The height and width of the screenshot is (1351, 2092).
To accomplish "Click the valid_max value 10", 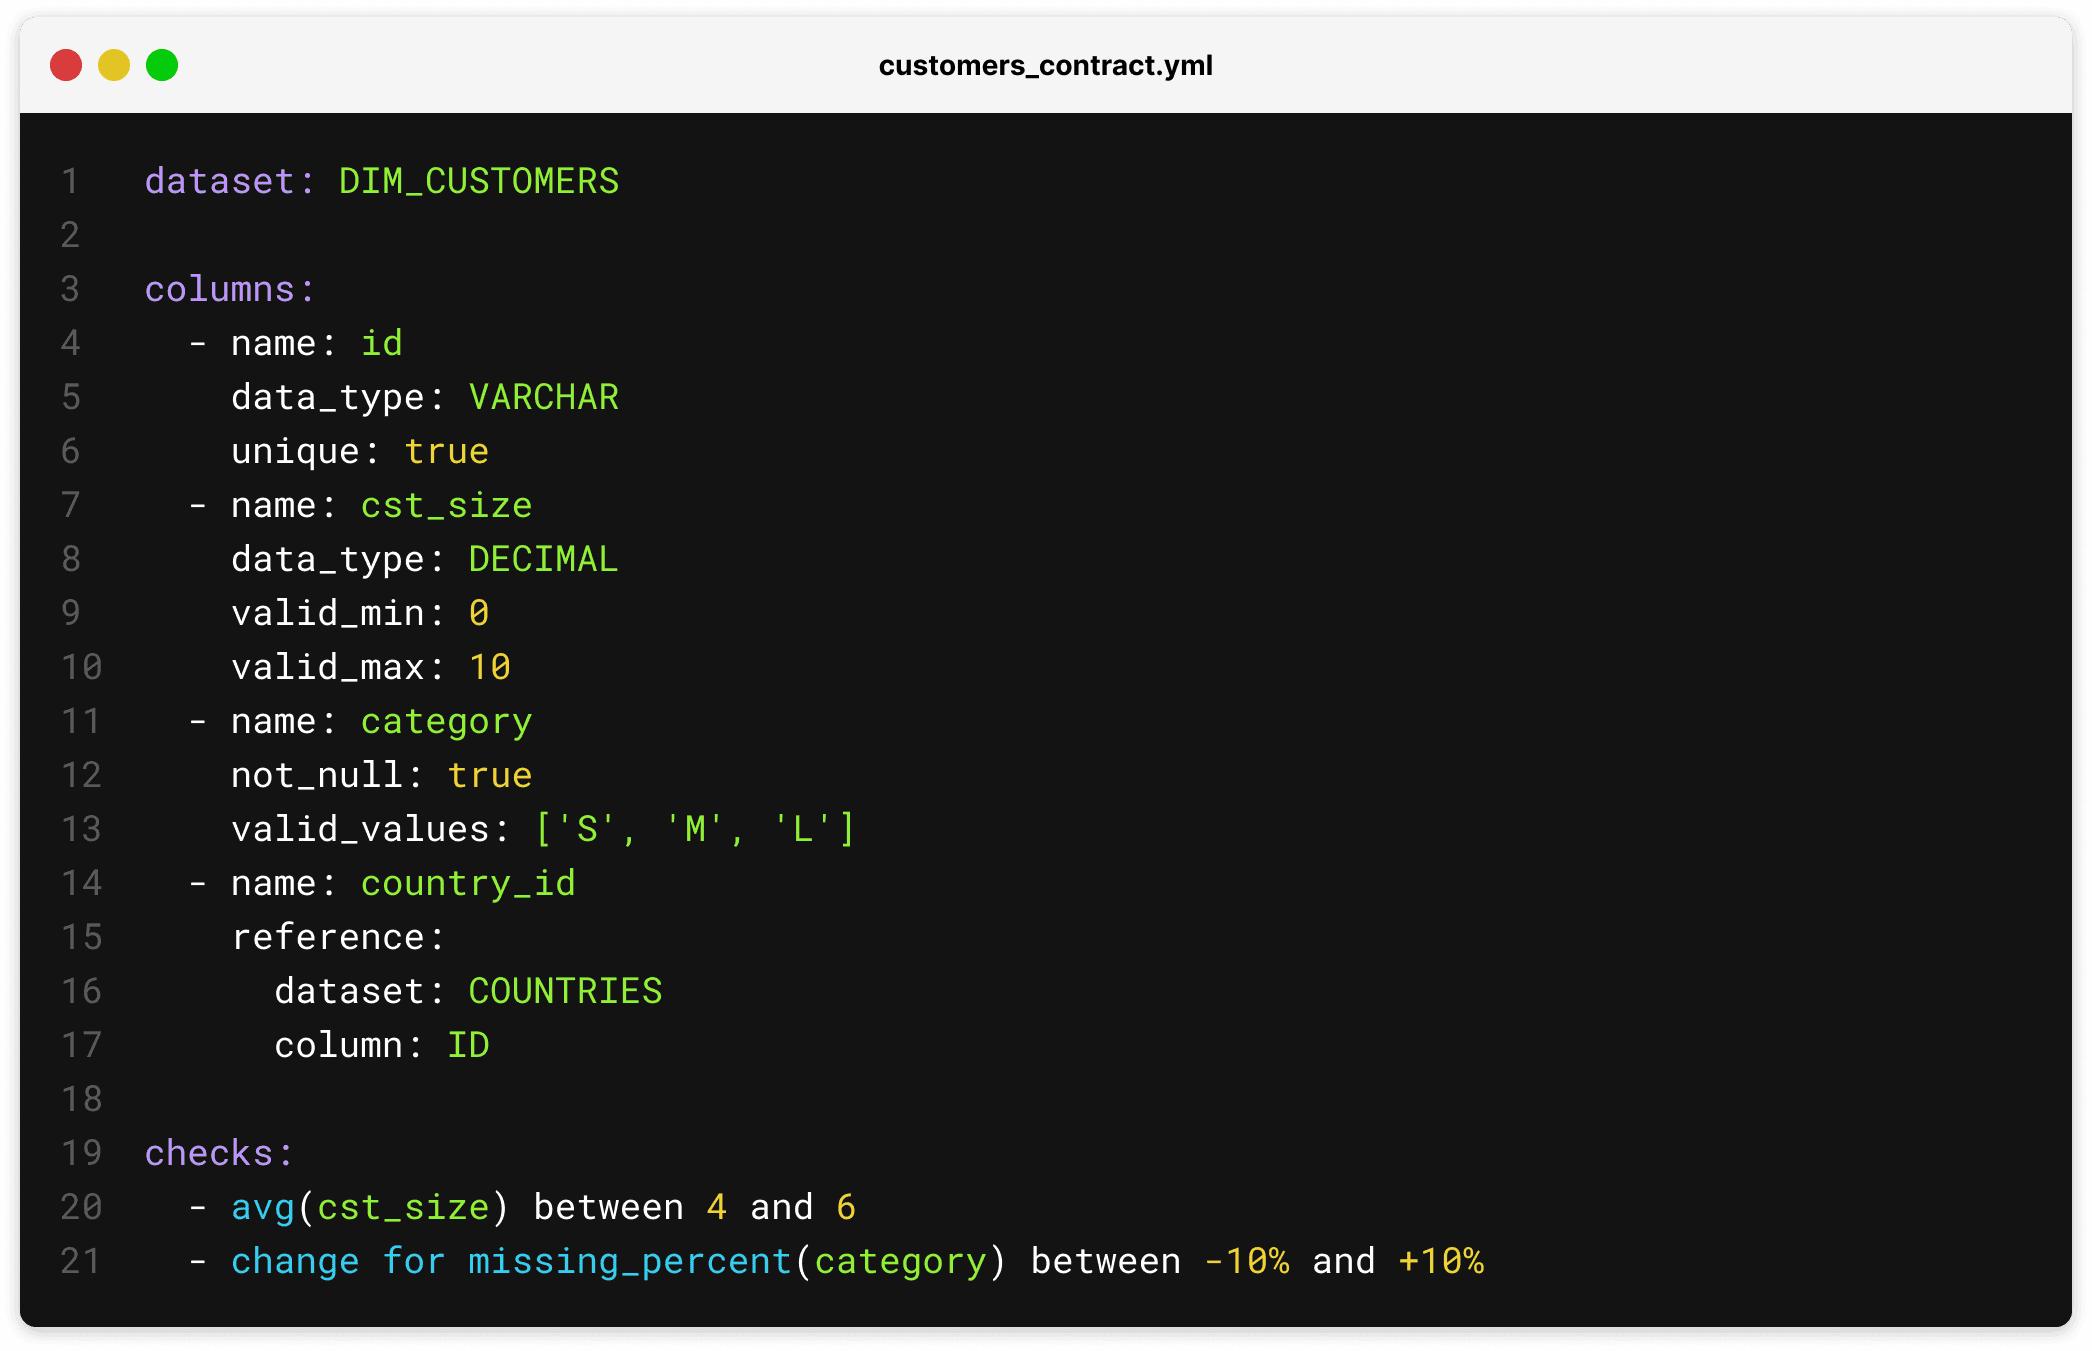I will click(490, 667).
